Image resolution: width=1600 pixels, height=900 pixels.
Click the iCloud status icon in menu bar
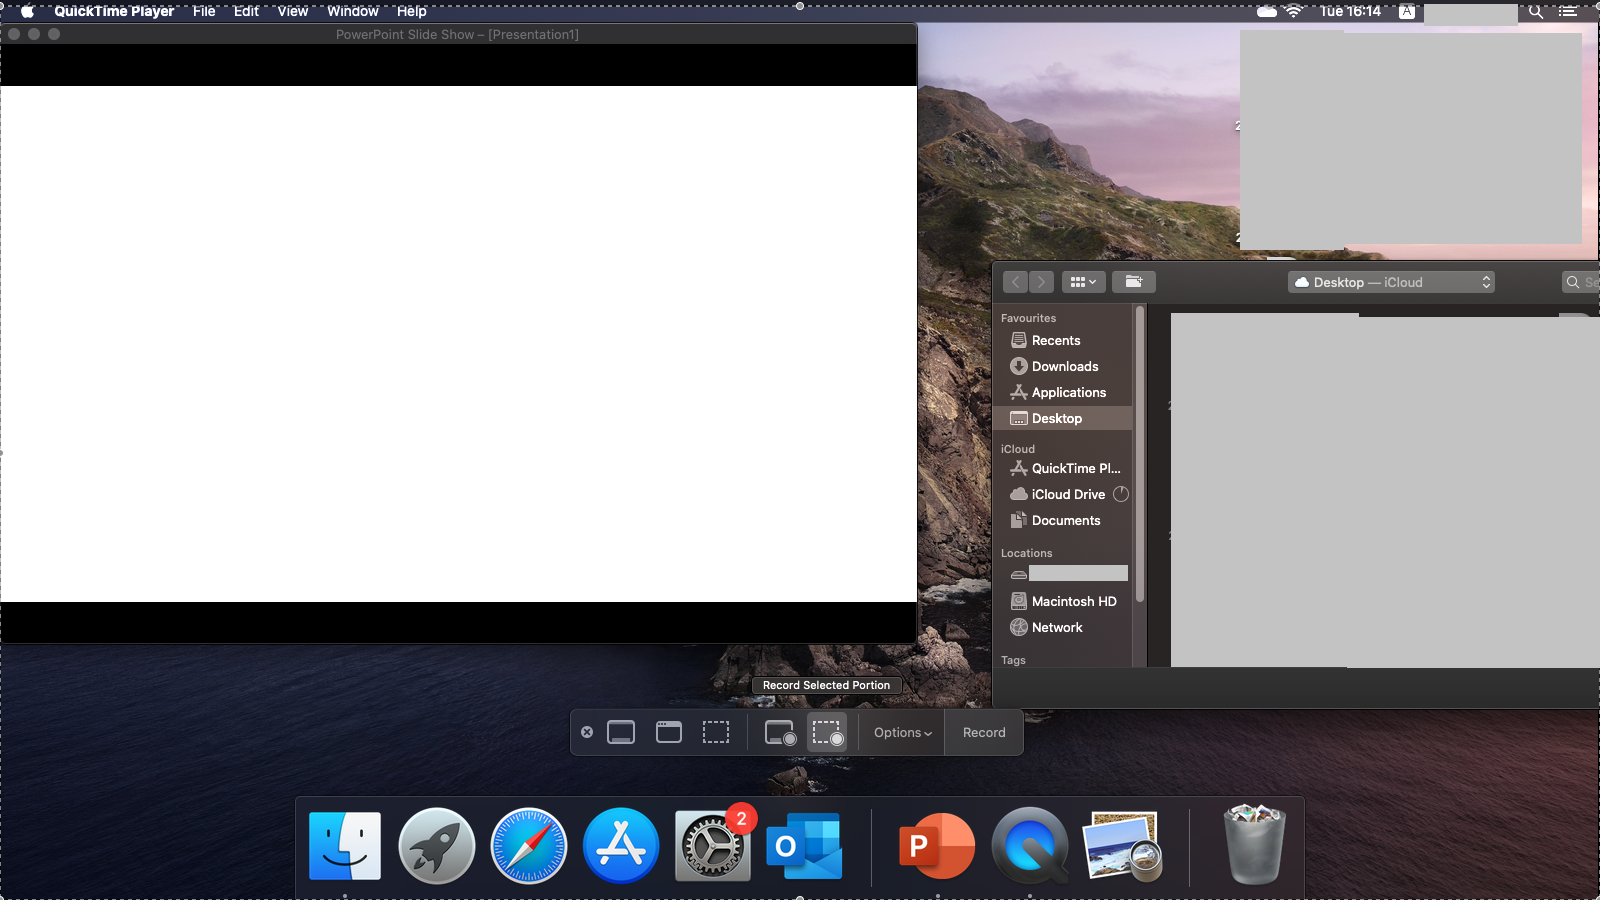click(1266, 11)
